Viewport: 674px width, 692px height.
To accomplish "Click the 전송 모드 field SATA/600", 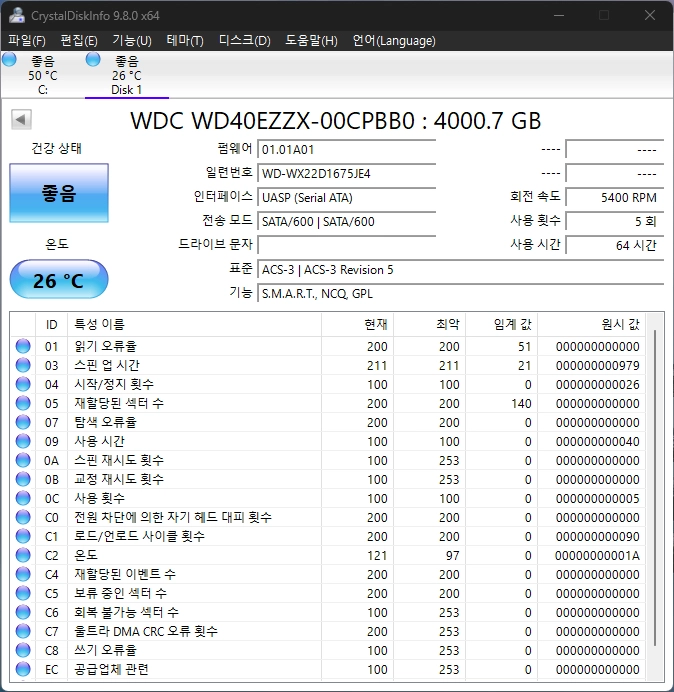I will (346, 221).
